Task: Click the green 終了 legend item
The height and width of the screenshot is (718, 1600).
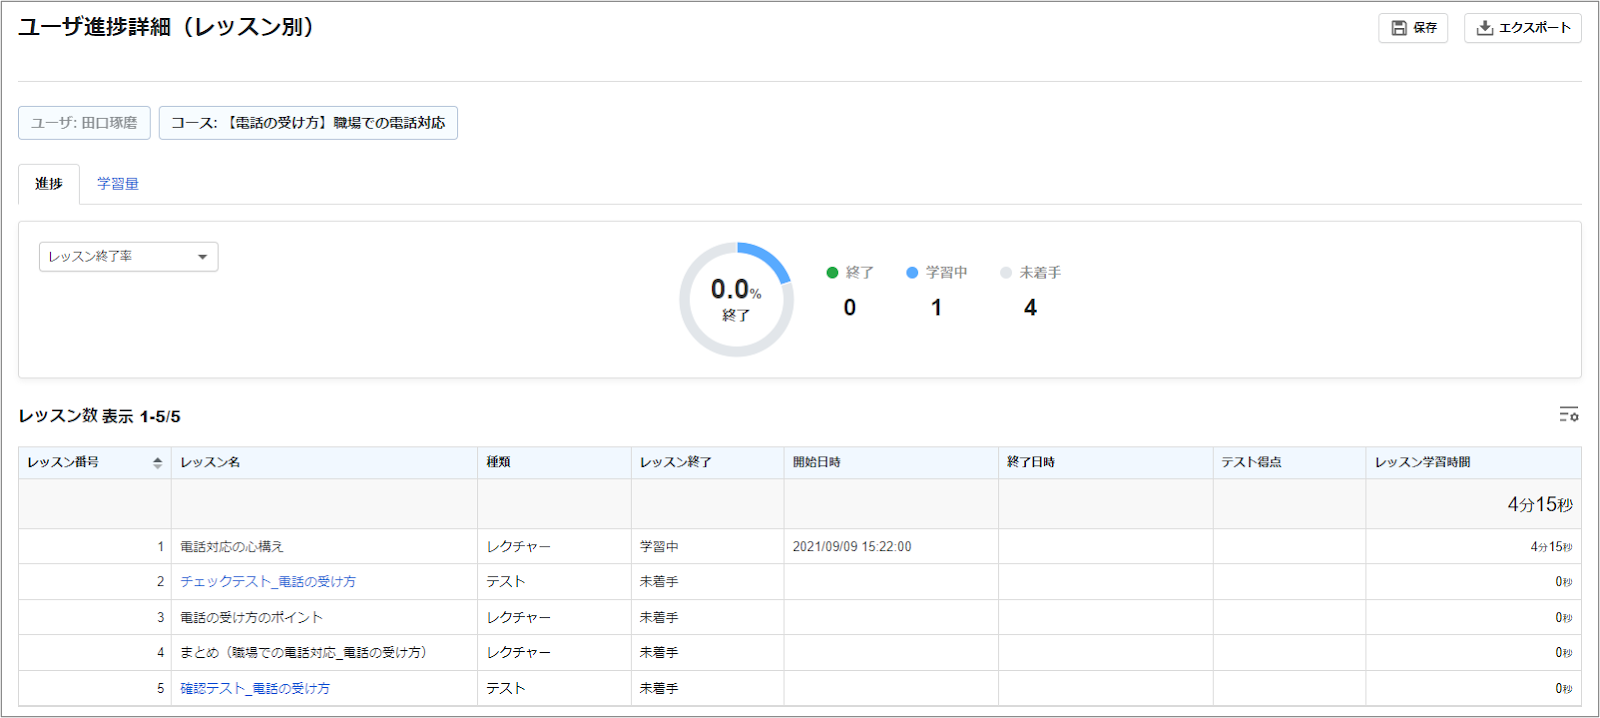Action: (850, 272)
